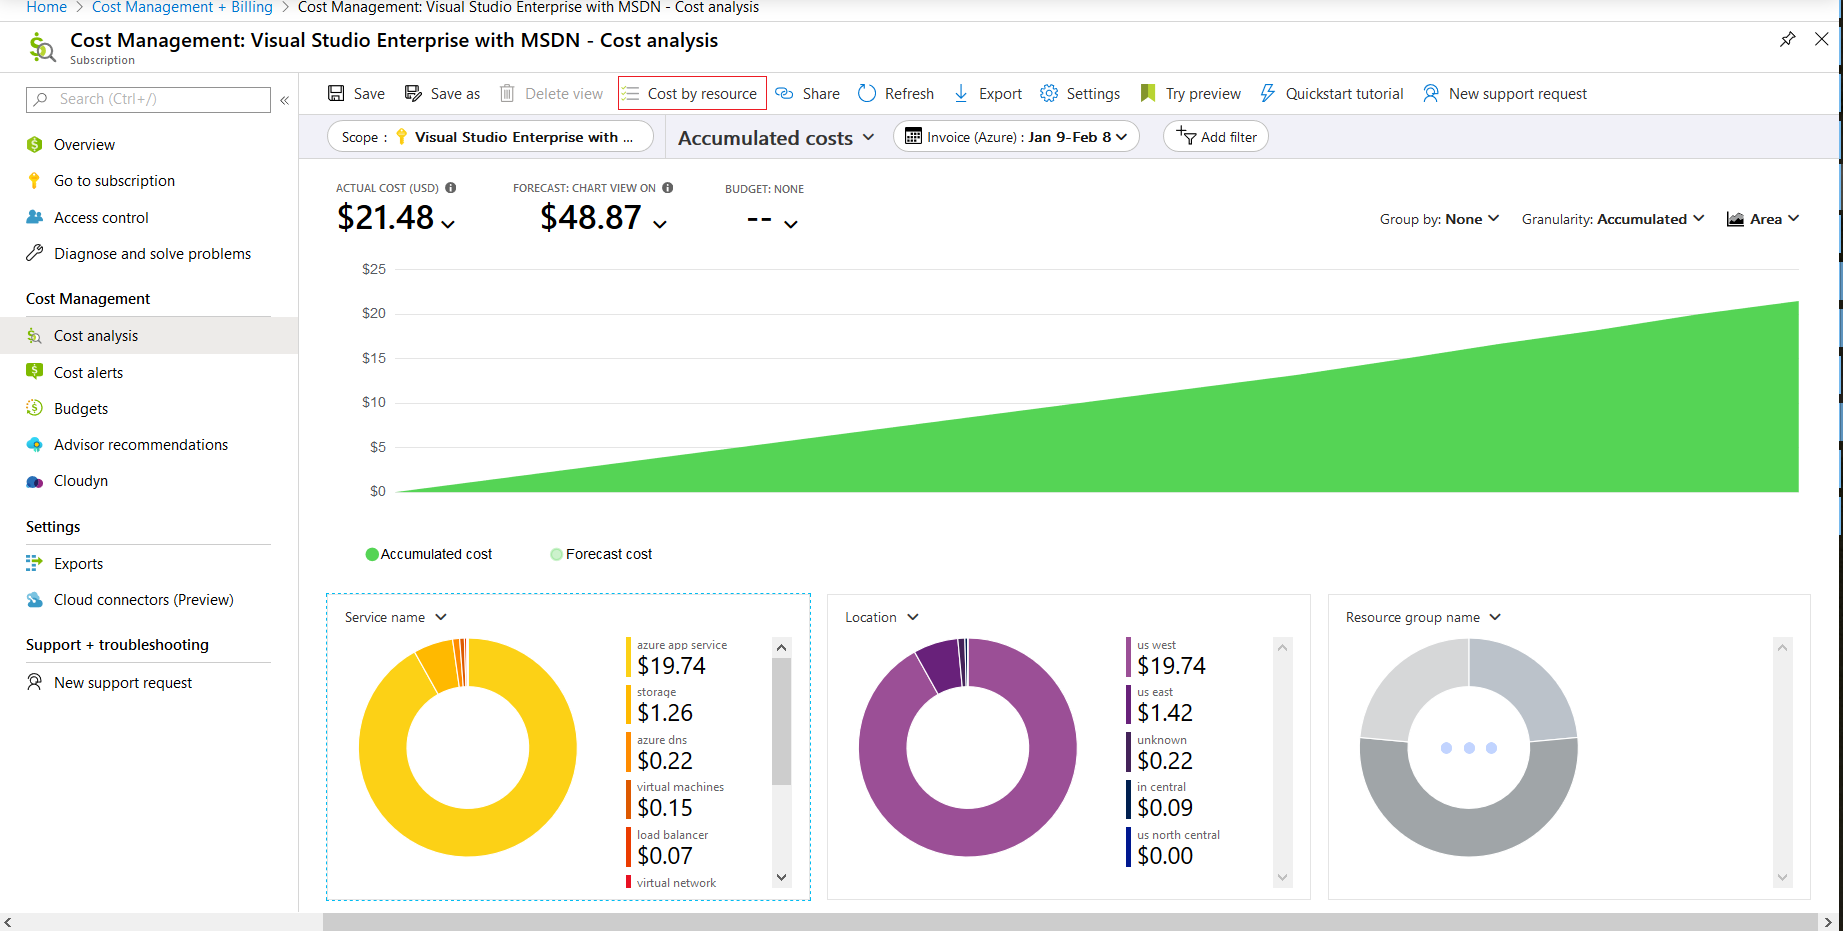This screenshot has width=1843, height=931.
Task: Click the Export download arrow icon
Action: point(961,93)
